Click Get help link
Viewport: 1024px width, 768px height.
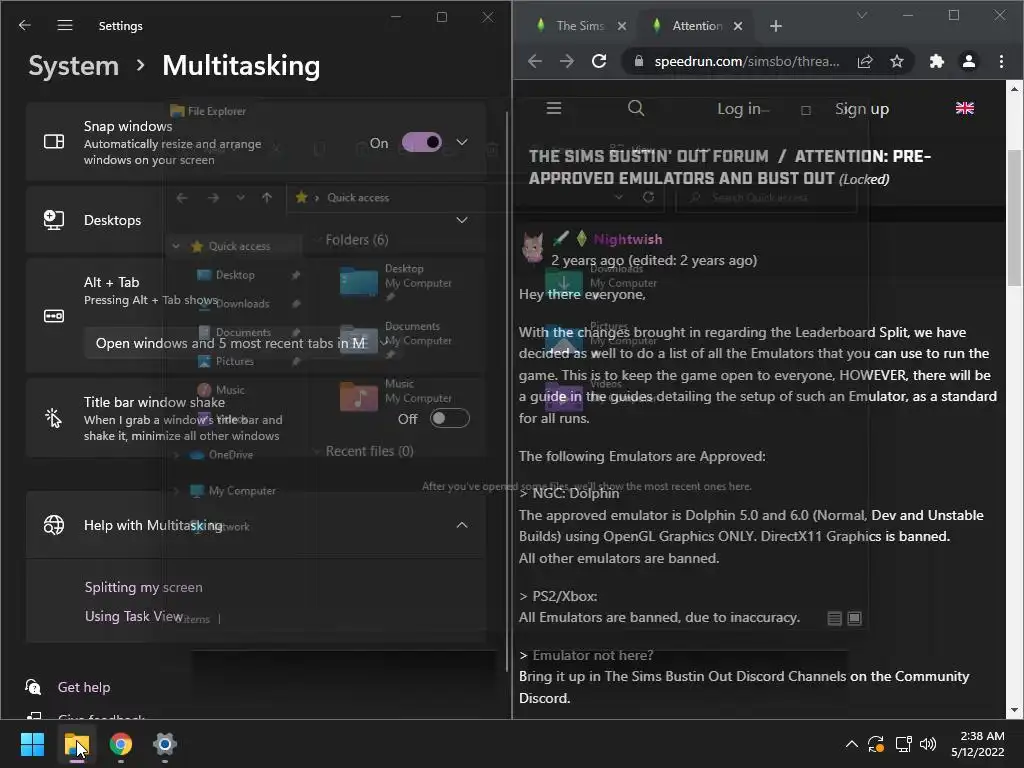84,687
